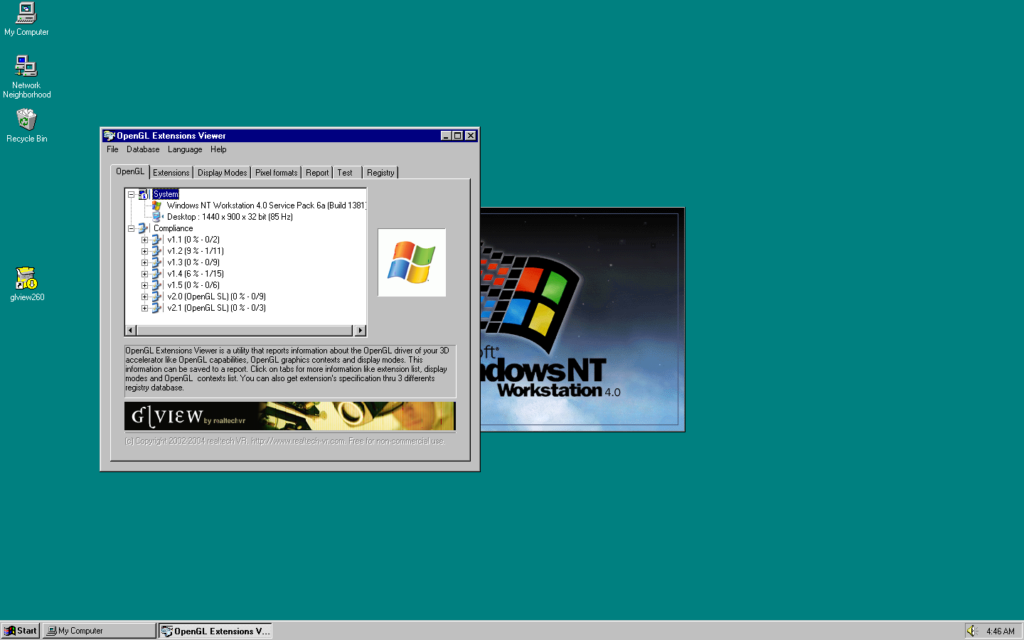Click the Desktop display monitor icon in tree
The image size is (1024, 640).
(x=157, y=216)
